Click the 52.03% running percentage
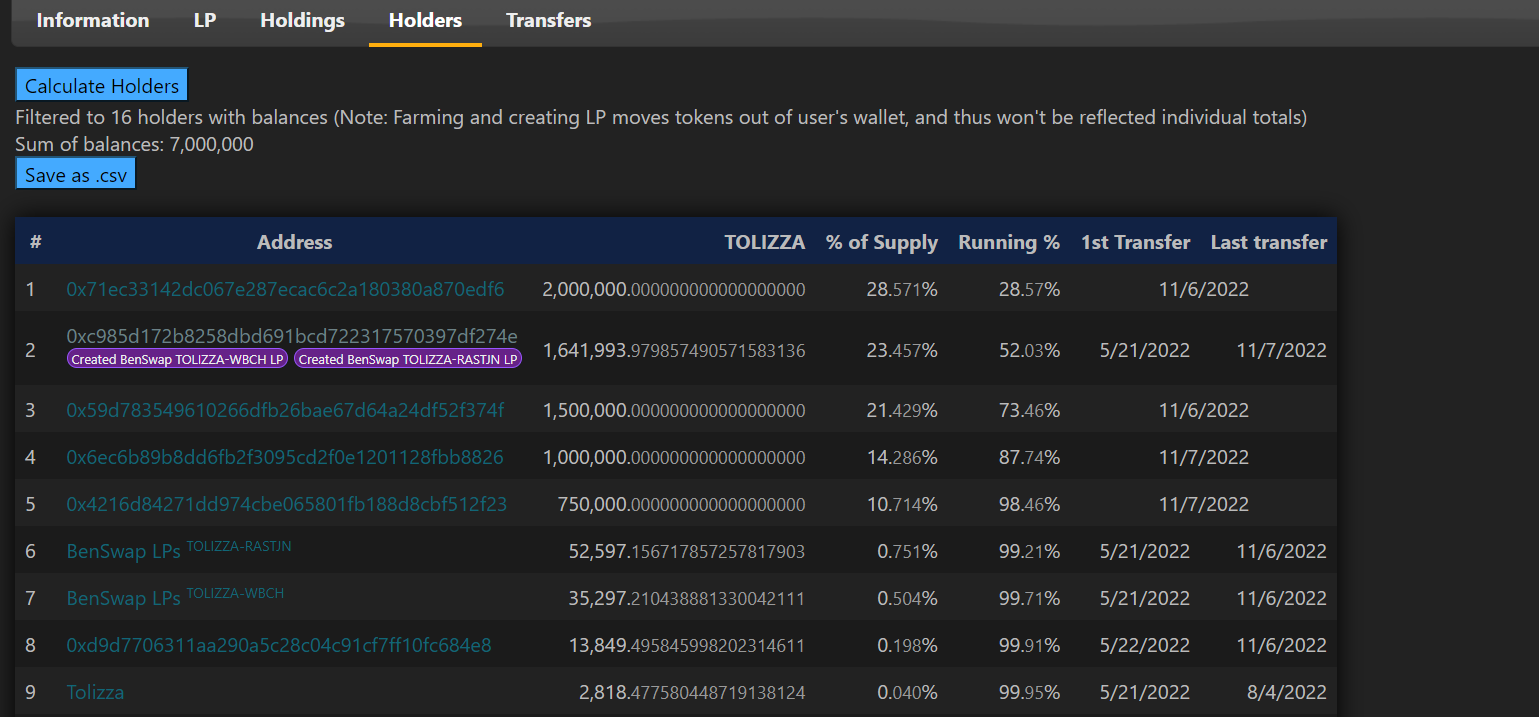The width and height of the screenshot is (1539, 717). click(1029, 350)
